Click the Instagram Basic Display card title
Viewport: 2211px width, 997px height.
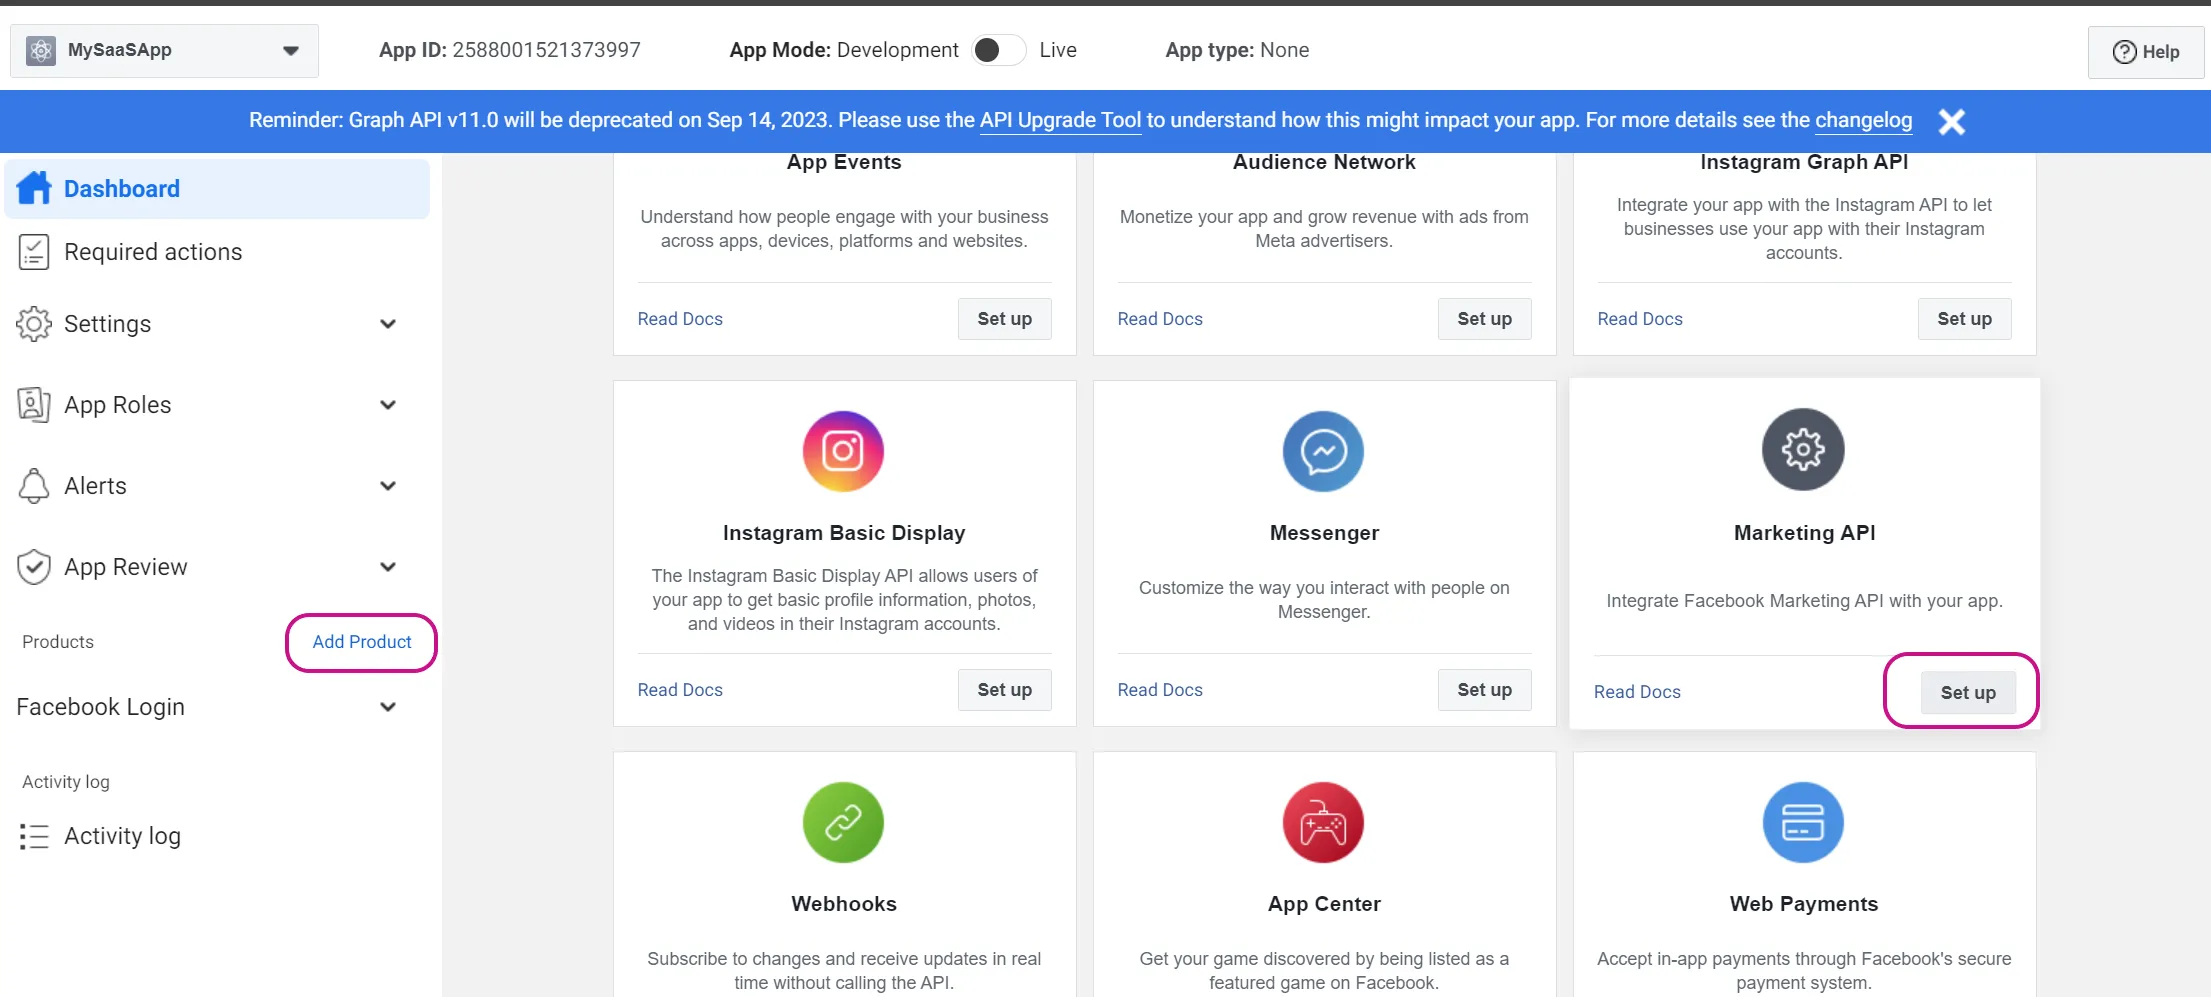coord(844,533)
